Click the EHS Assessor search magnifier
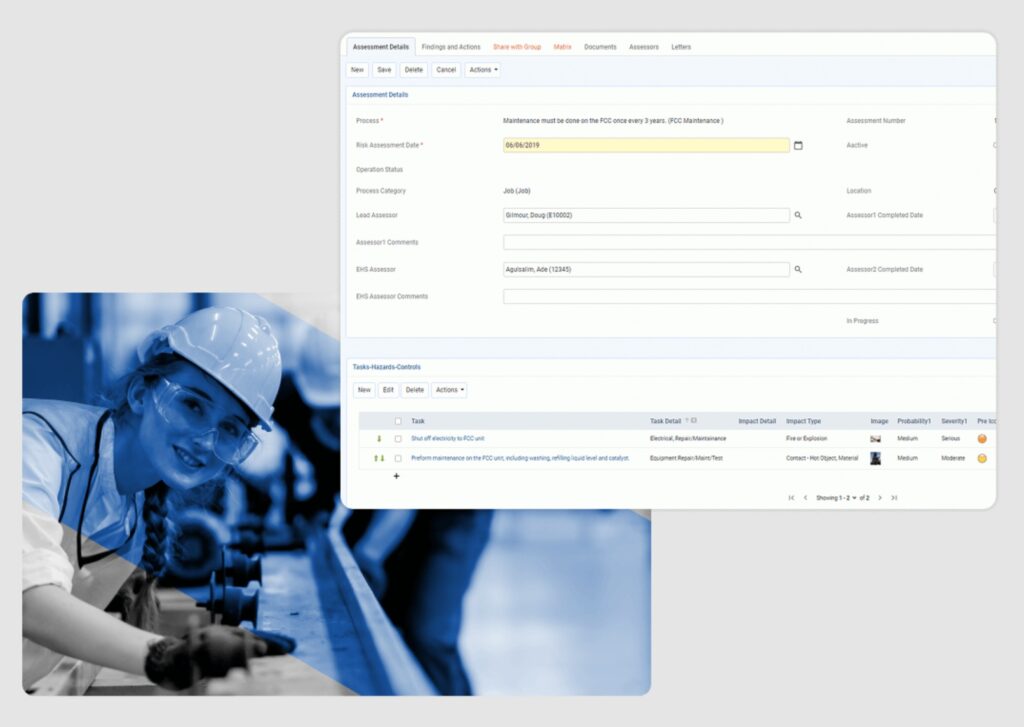 (x=798, y=269)
